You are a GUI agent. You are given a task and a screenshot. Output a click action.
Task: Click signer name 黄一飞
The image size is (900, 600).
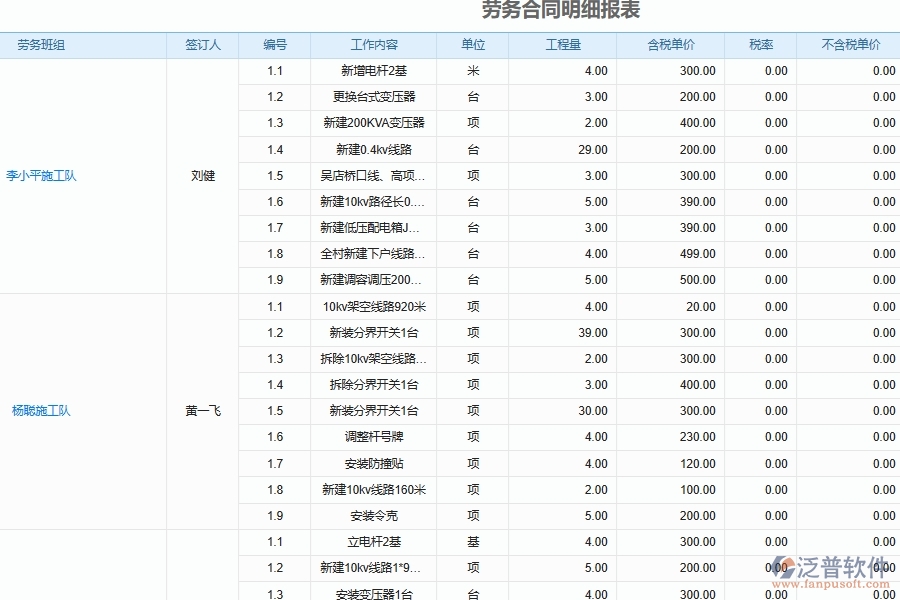[203, 410]
